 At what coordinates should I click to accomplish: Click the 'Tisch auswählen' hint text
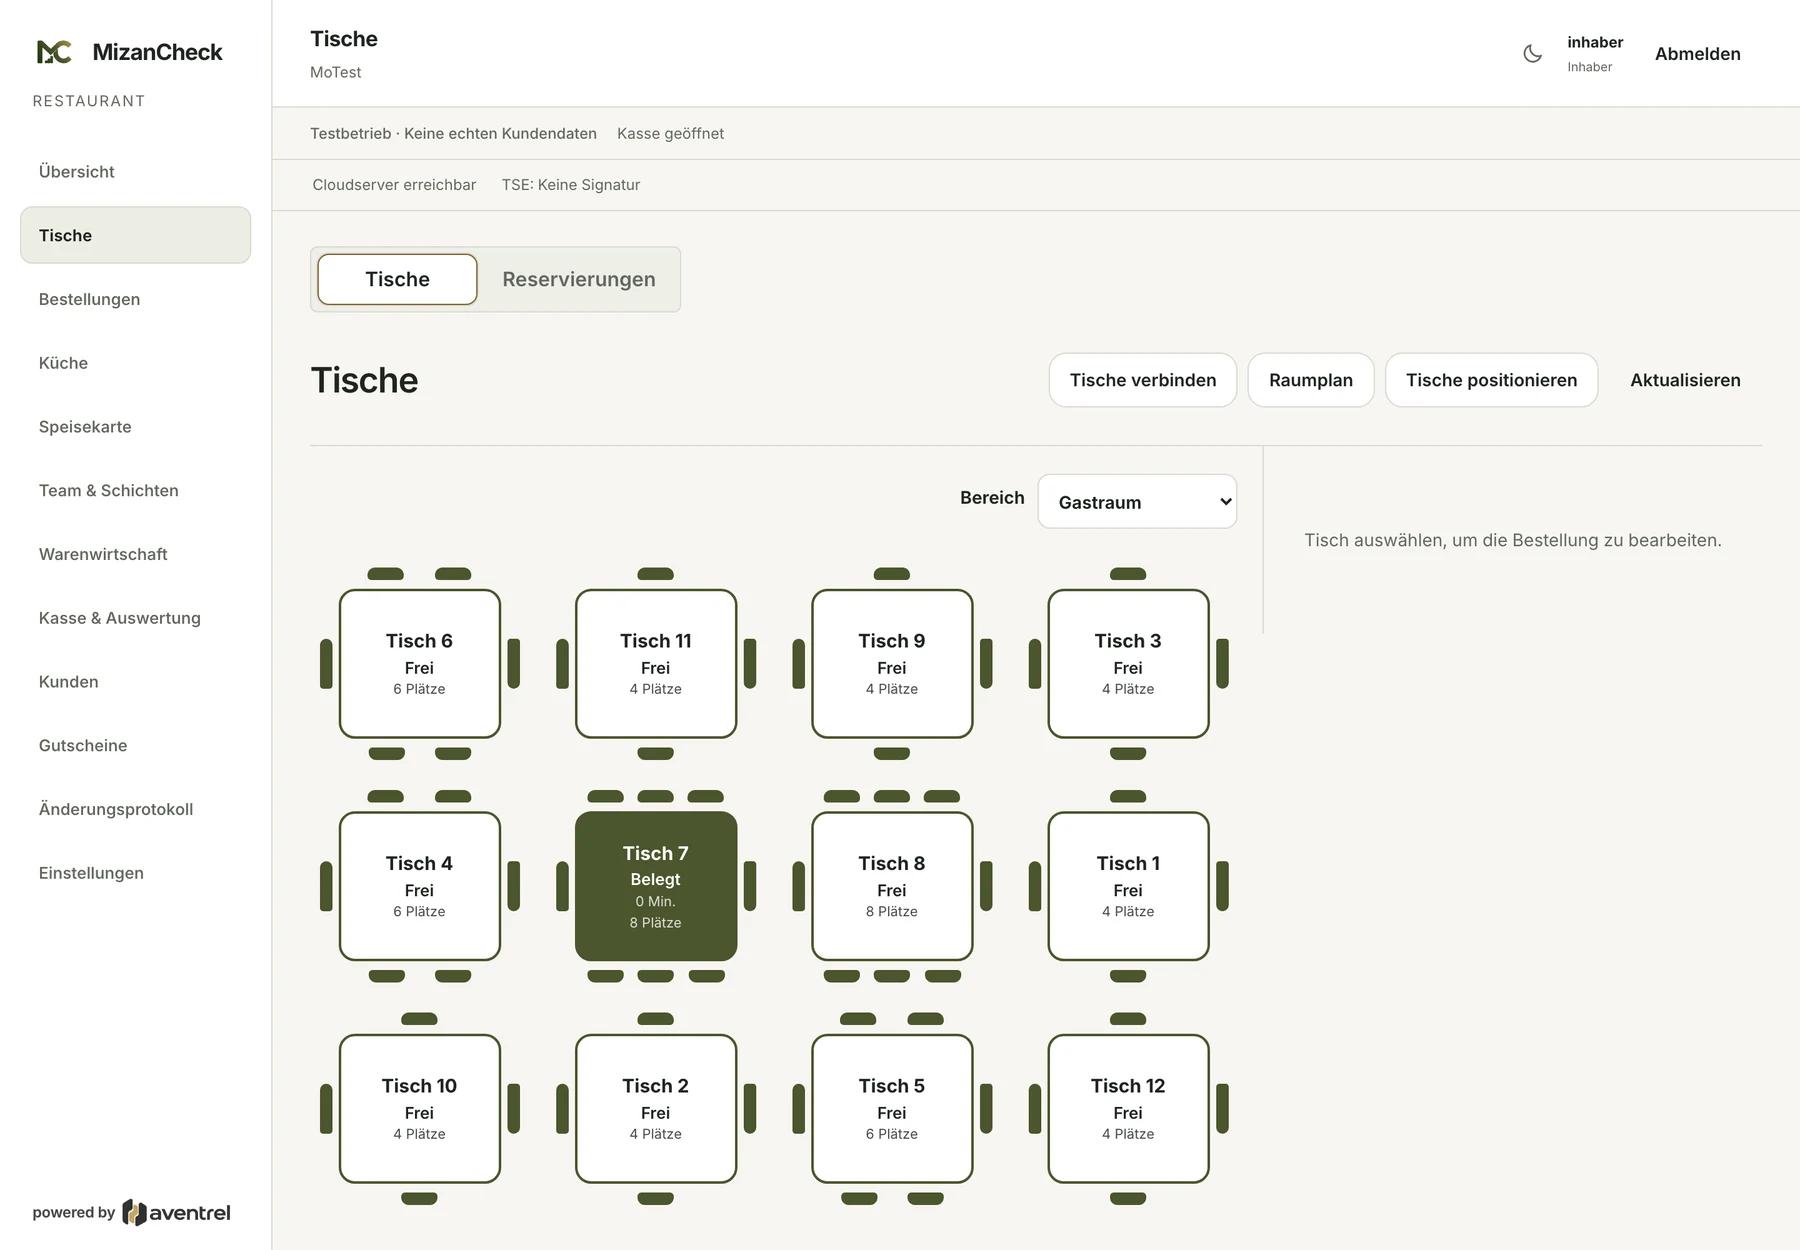click(1513, 541)
